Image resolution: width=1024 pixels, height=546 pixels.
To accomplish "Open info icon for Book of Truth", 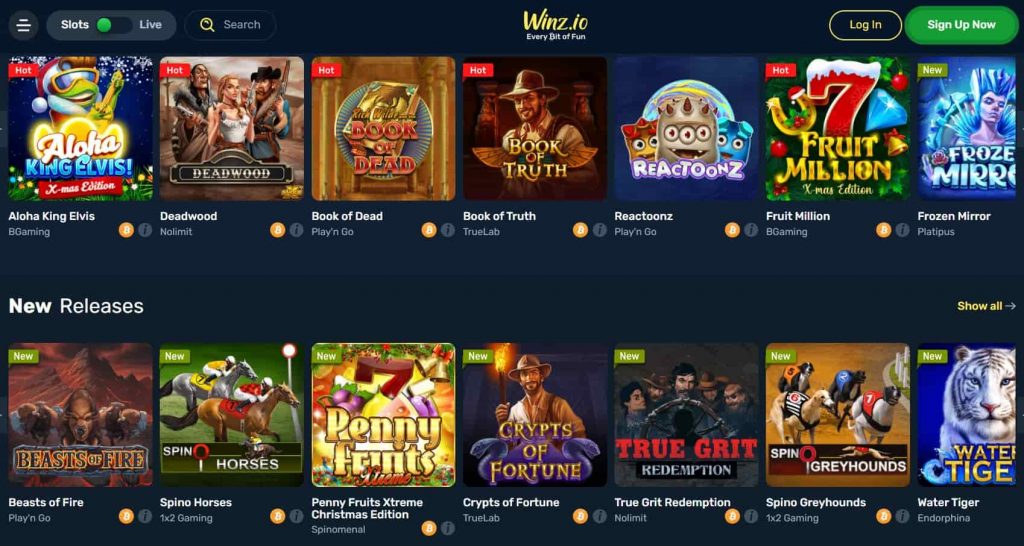I will (x=600, y=230).
